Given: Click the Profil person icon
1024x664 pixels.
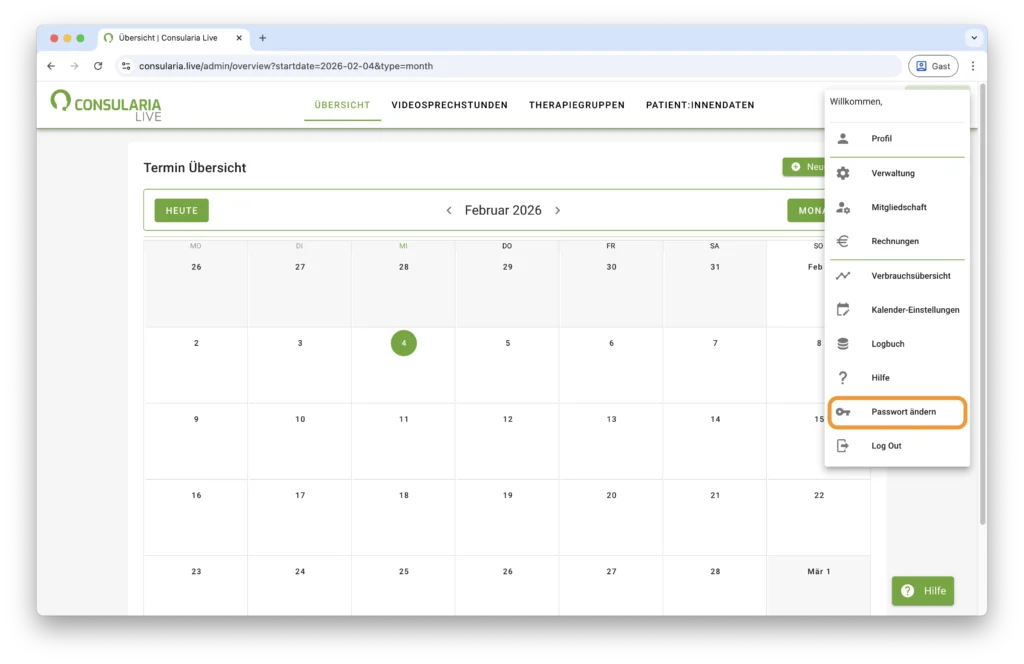Looking at the screenshot, I should 843,139.
